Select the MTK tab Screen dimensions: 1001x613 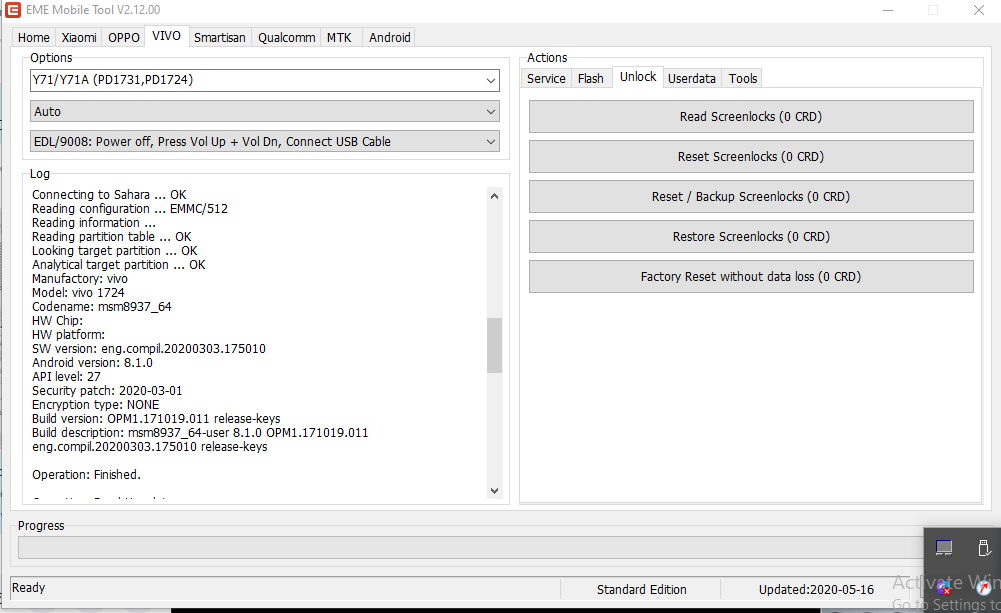(x=339, y=37)
